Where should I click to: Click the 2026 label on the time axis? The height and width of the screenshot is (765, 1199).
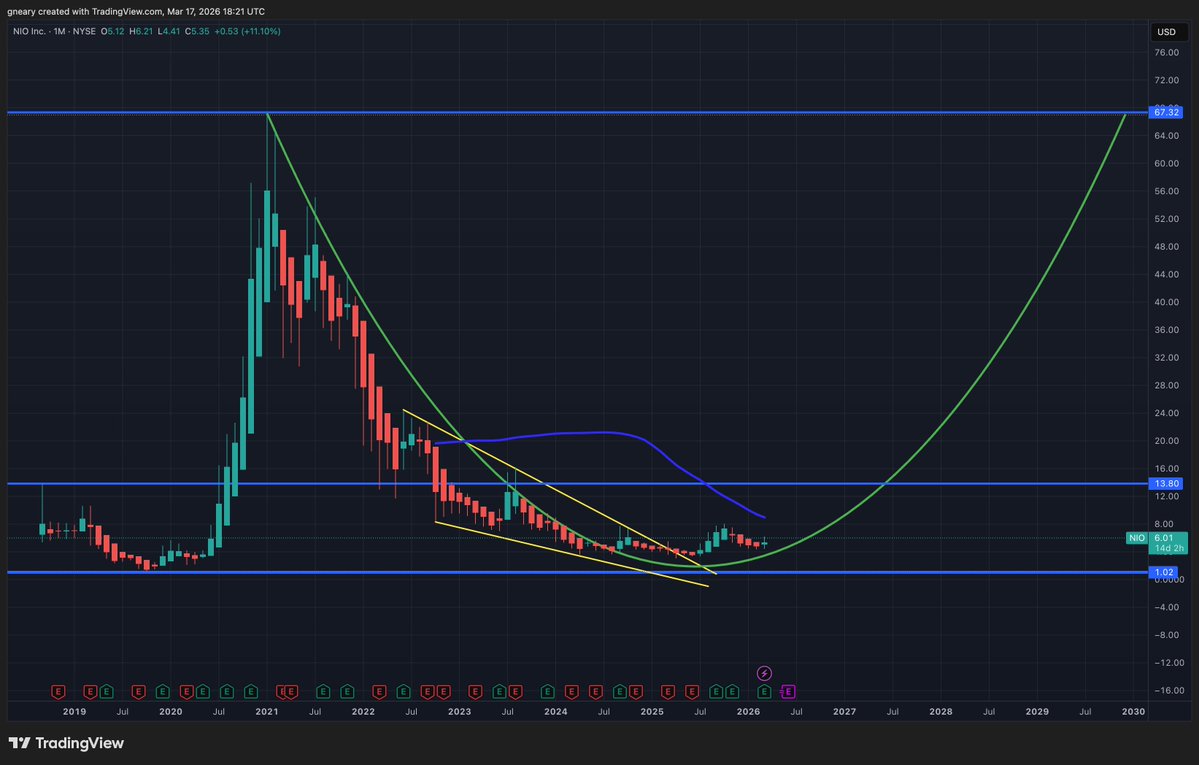click(x=748, y=711)
